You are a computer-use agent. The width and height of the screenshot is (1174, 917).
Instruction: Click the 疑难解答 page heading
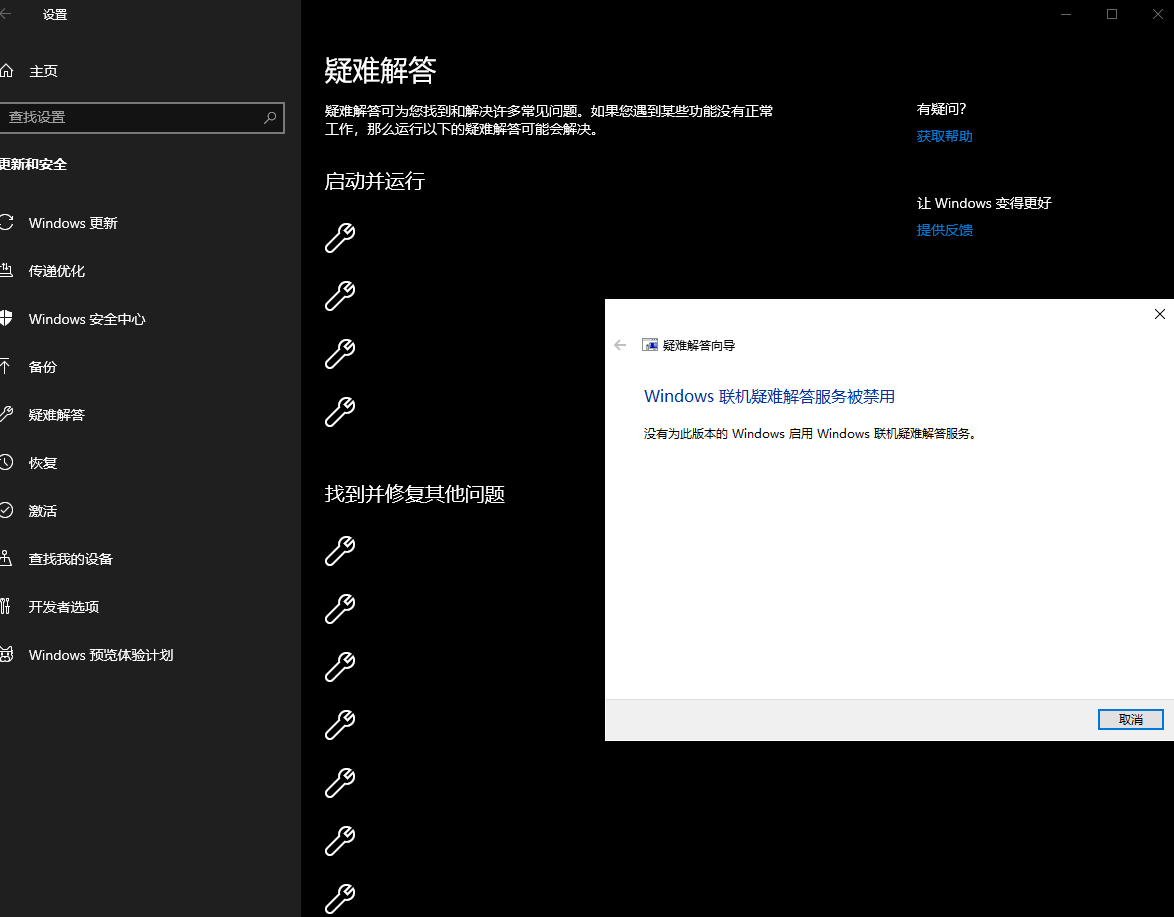[x=380, y=70]
